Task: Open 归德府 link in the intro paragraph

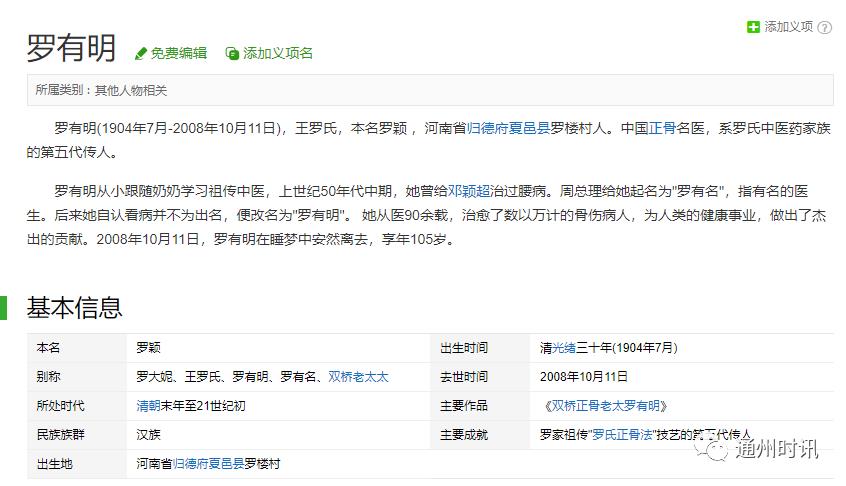Action: 488,128
